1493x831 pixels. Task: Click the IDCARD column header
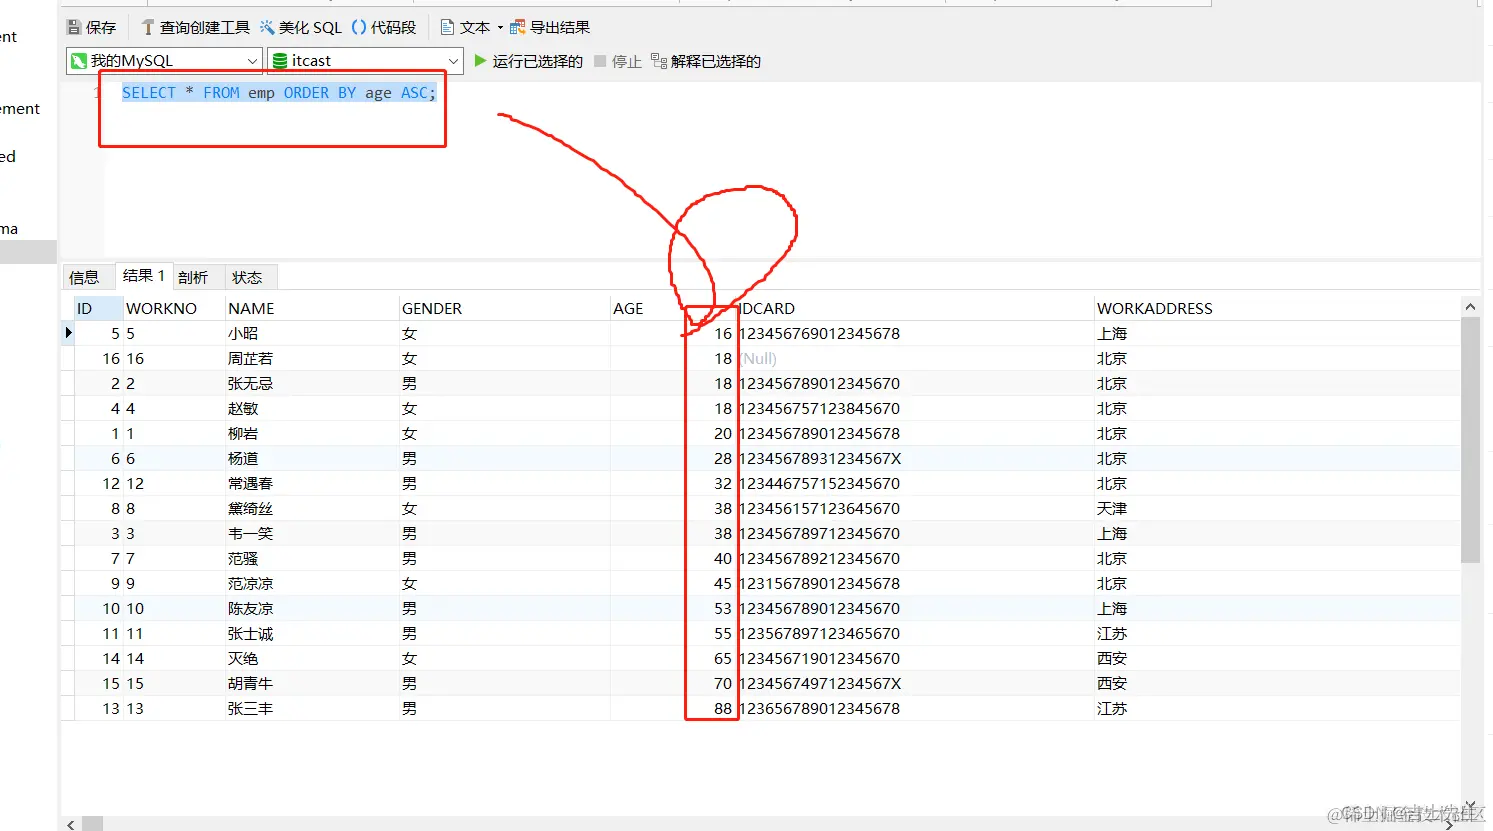(915, 308)
